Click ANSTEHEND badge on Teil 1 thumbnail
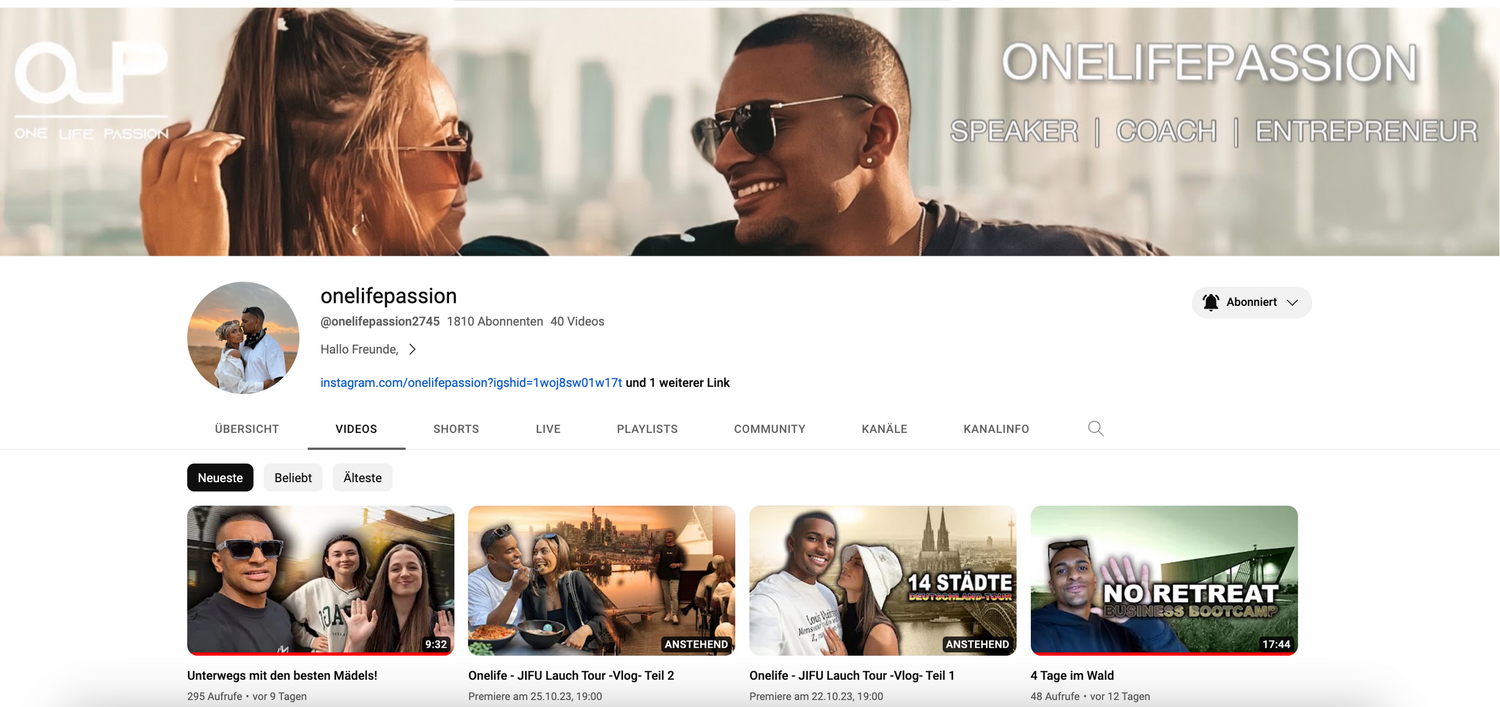The image size is (1500, 707). click(x=978, y=645)
